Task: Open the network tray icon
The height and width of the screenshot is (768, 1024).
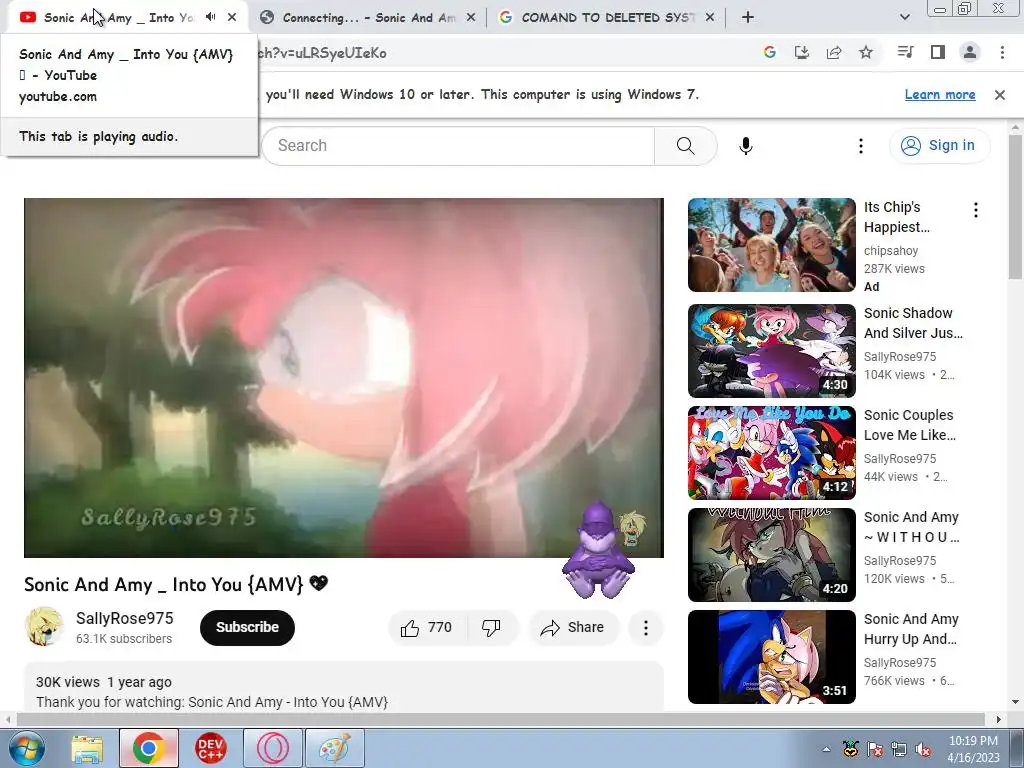Action: pyautogui.click(x=899, y=749)
